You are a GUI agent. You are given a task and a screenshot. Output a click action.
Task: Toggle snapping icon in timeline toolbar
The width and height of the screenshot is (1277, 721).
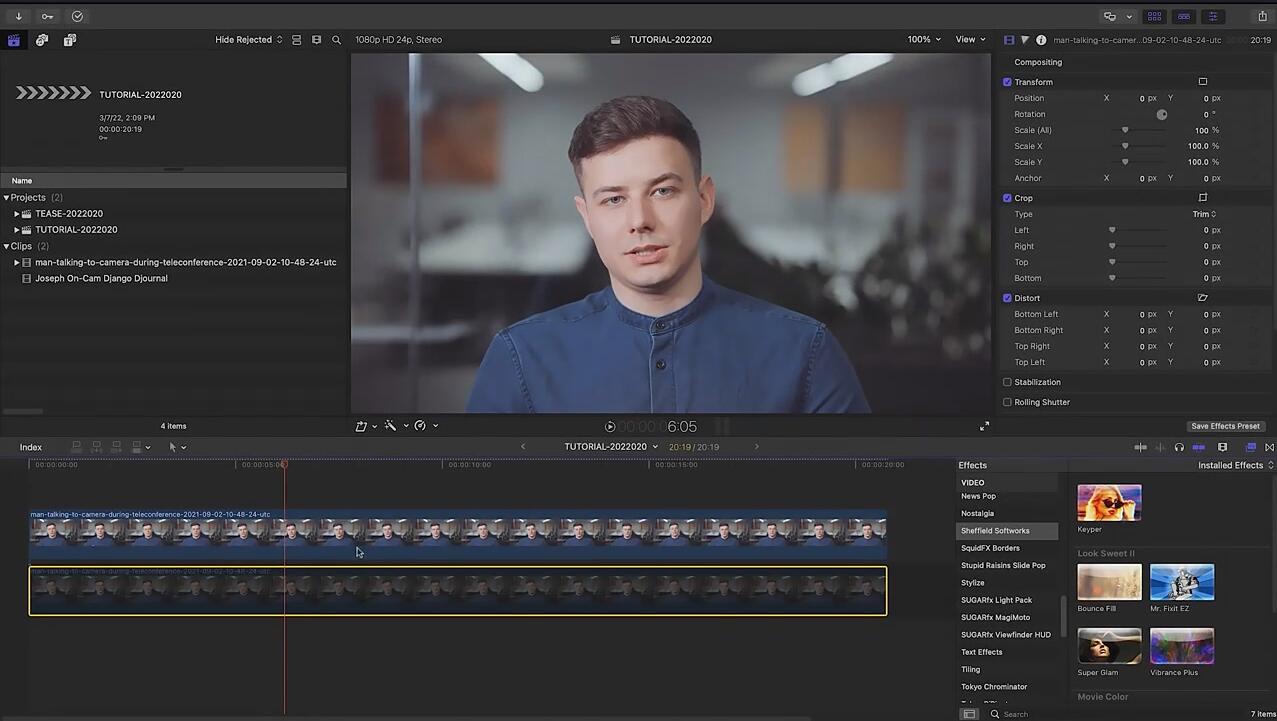coord(1199,447)
